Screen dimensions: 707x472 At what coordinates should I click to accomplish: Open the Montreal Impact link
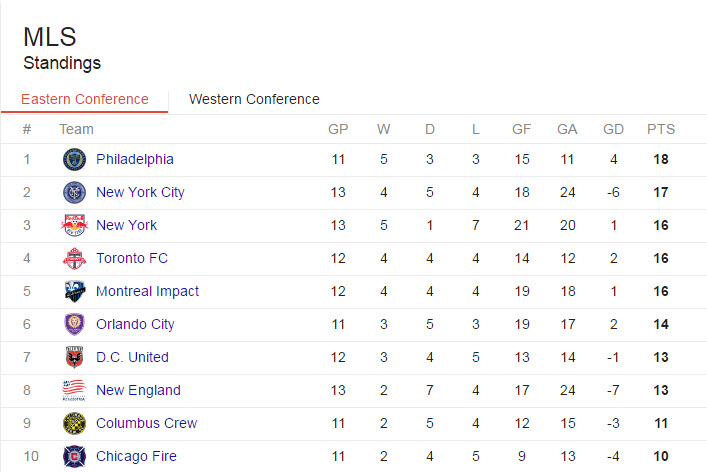point(147,291)
